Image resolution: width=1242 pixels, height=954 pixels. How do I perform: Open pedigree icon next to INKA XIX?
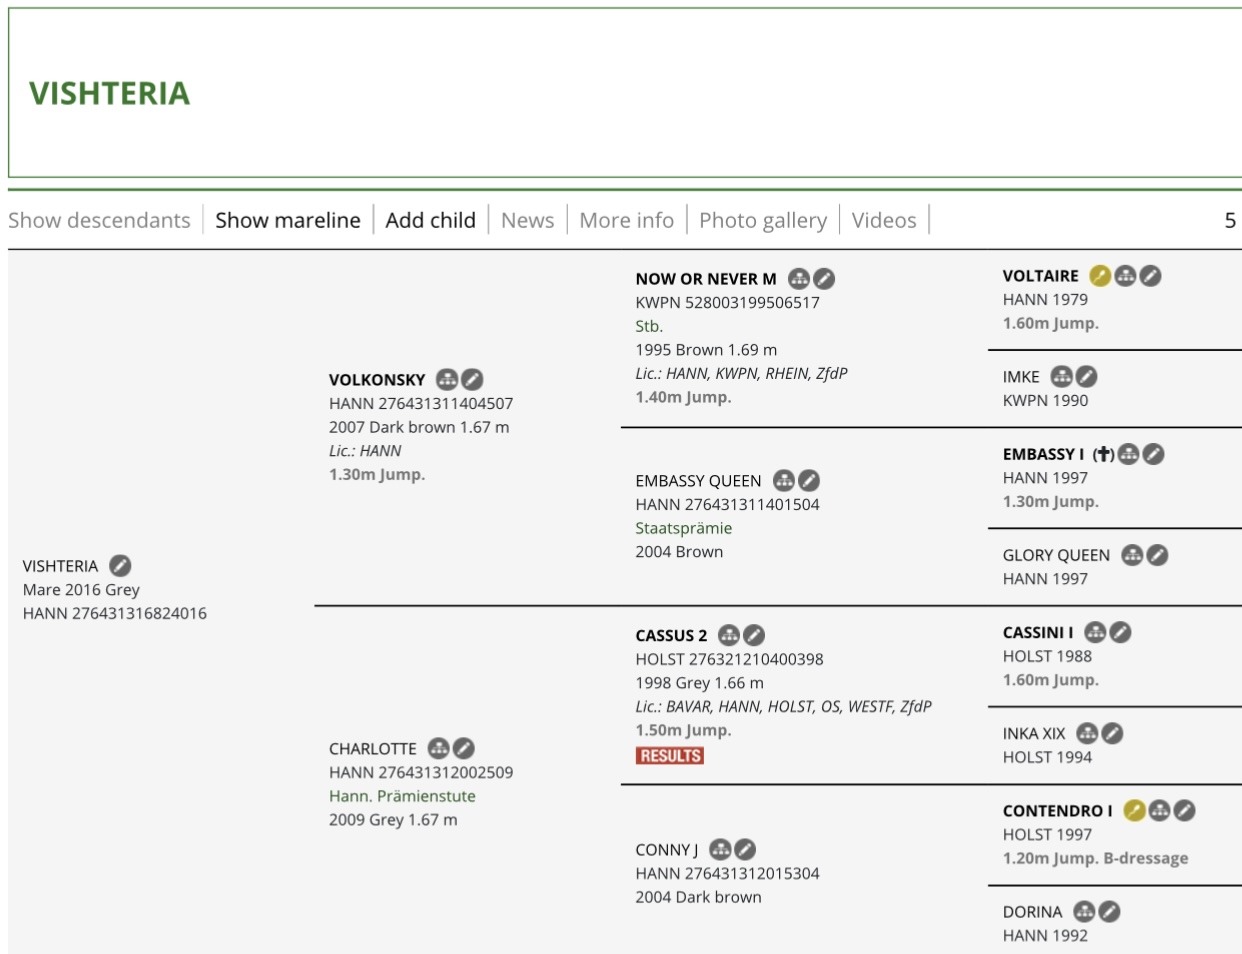point(1087,733)
